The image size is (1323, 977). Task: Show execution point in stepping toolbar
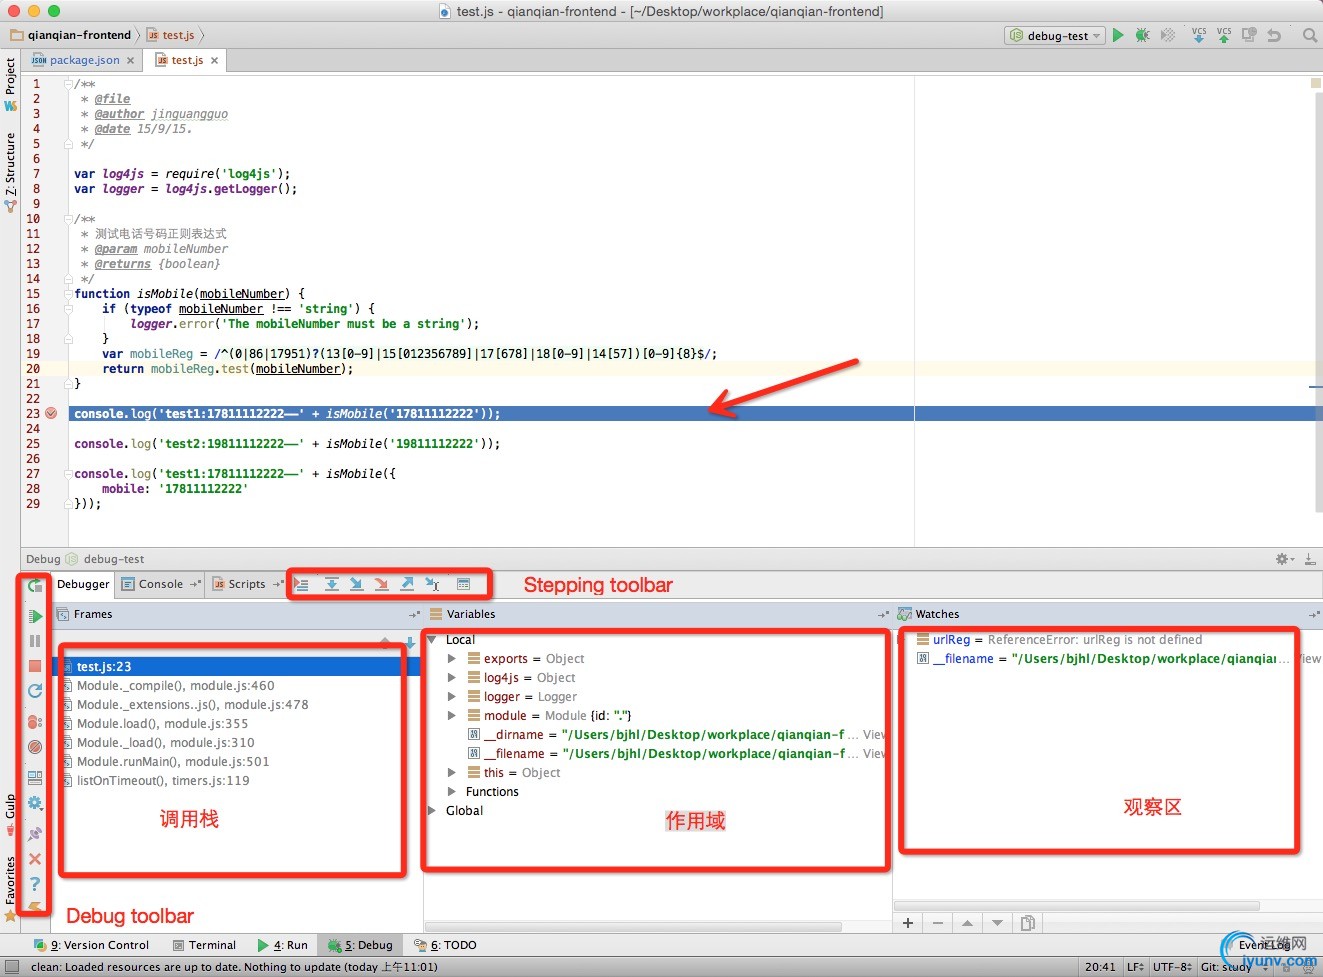coord(301,584)
